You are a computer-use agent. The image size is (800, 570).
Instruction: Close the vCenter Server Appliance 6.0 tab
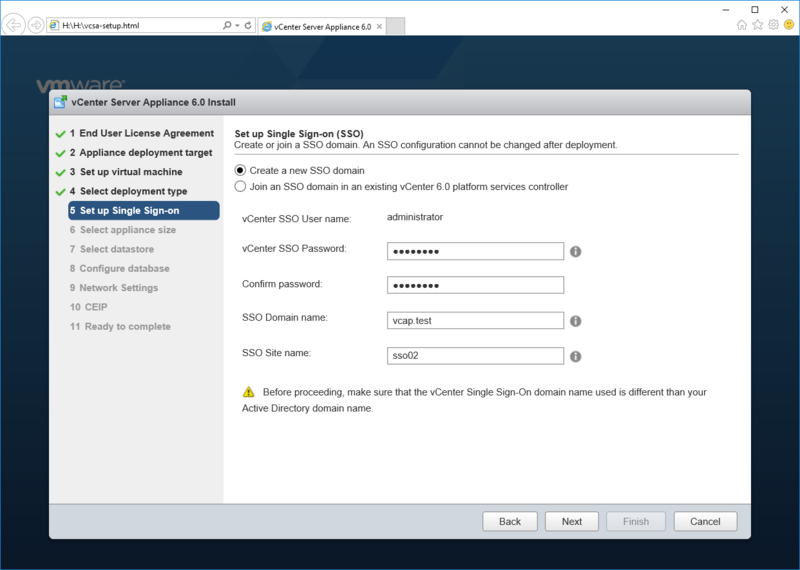tap(379, 27)
